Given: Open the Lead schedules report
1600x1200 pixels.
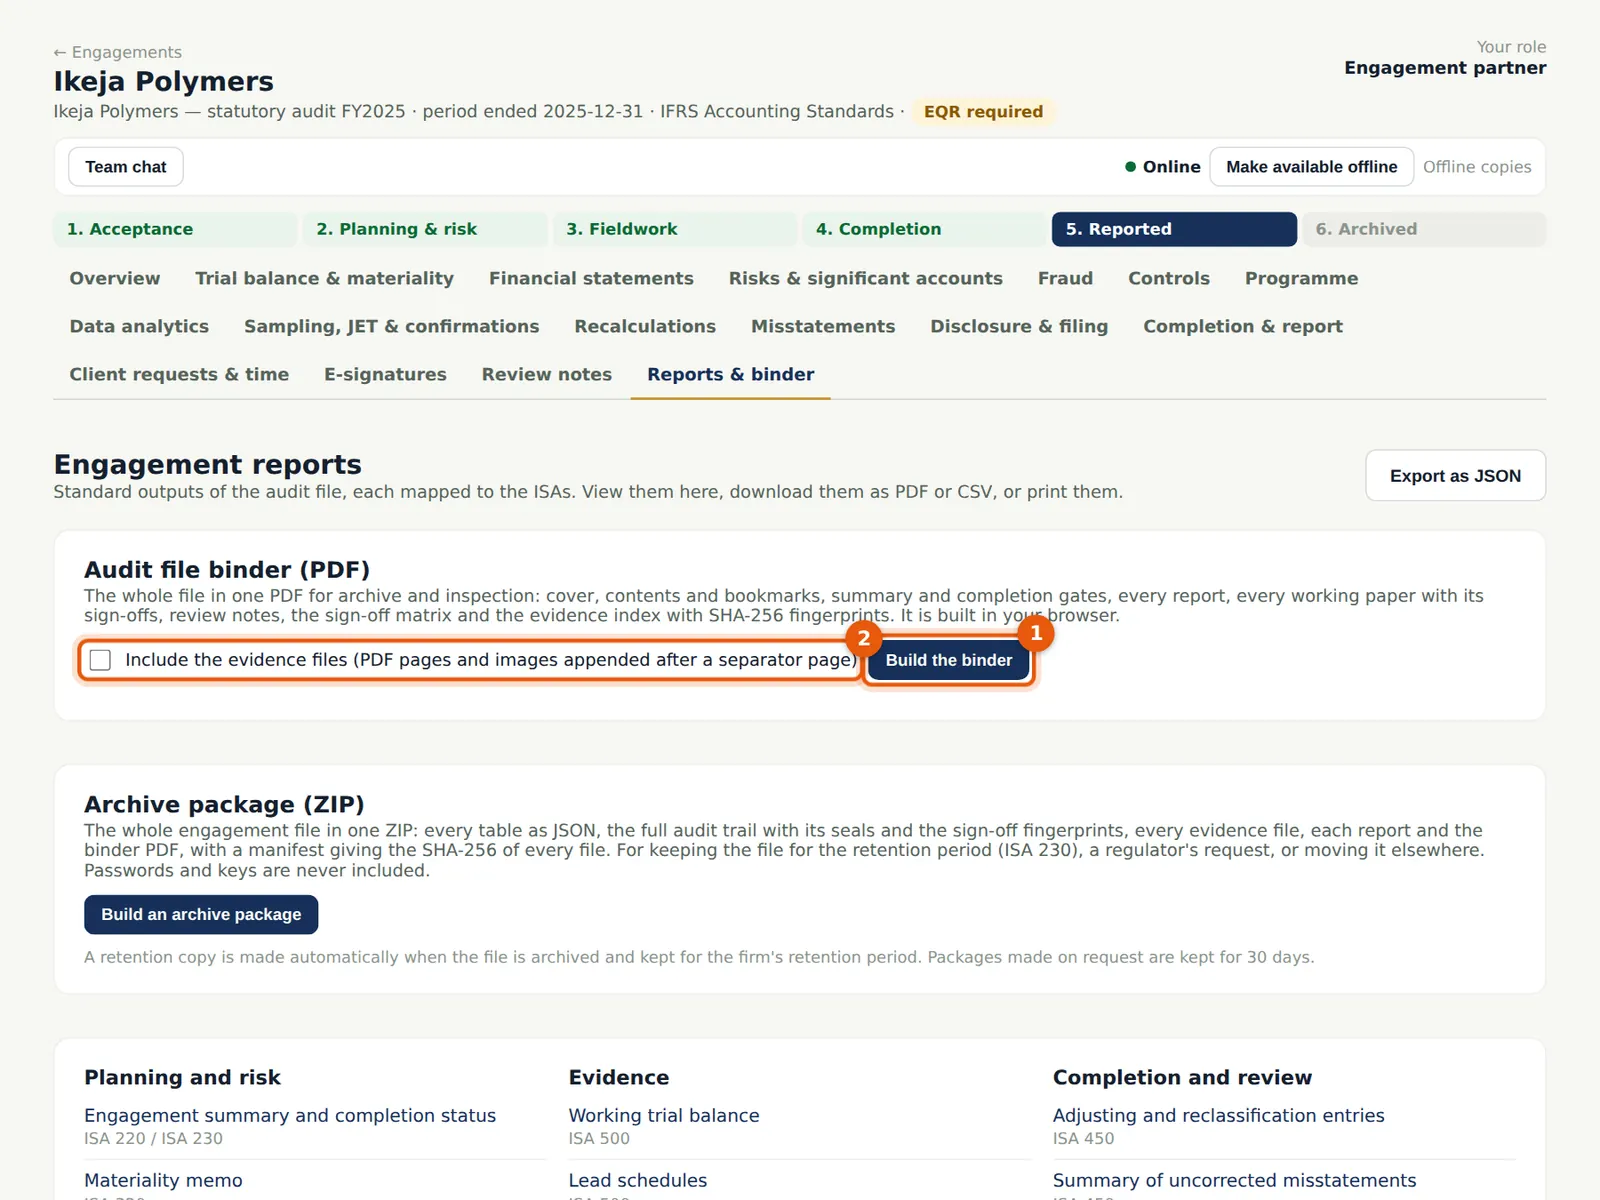Looking at the screenshot, I should coord(638,1180).
